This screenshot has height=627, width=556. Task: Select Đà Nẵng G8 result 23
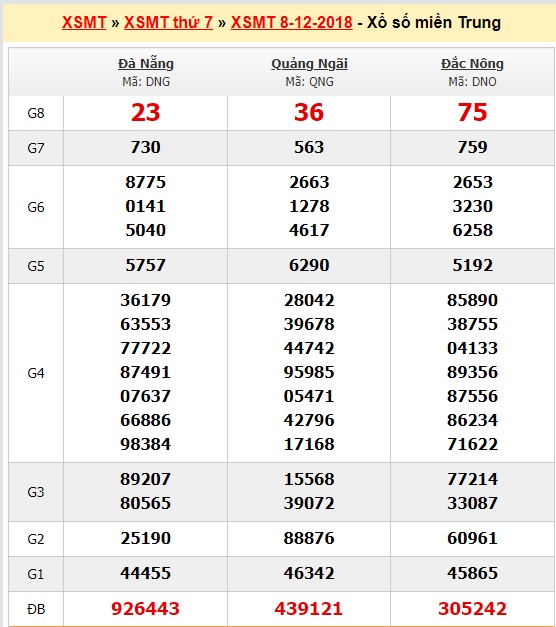[146, 112]
